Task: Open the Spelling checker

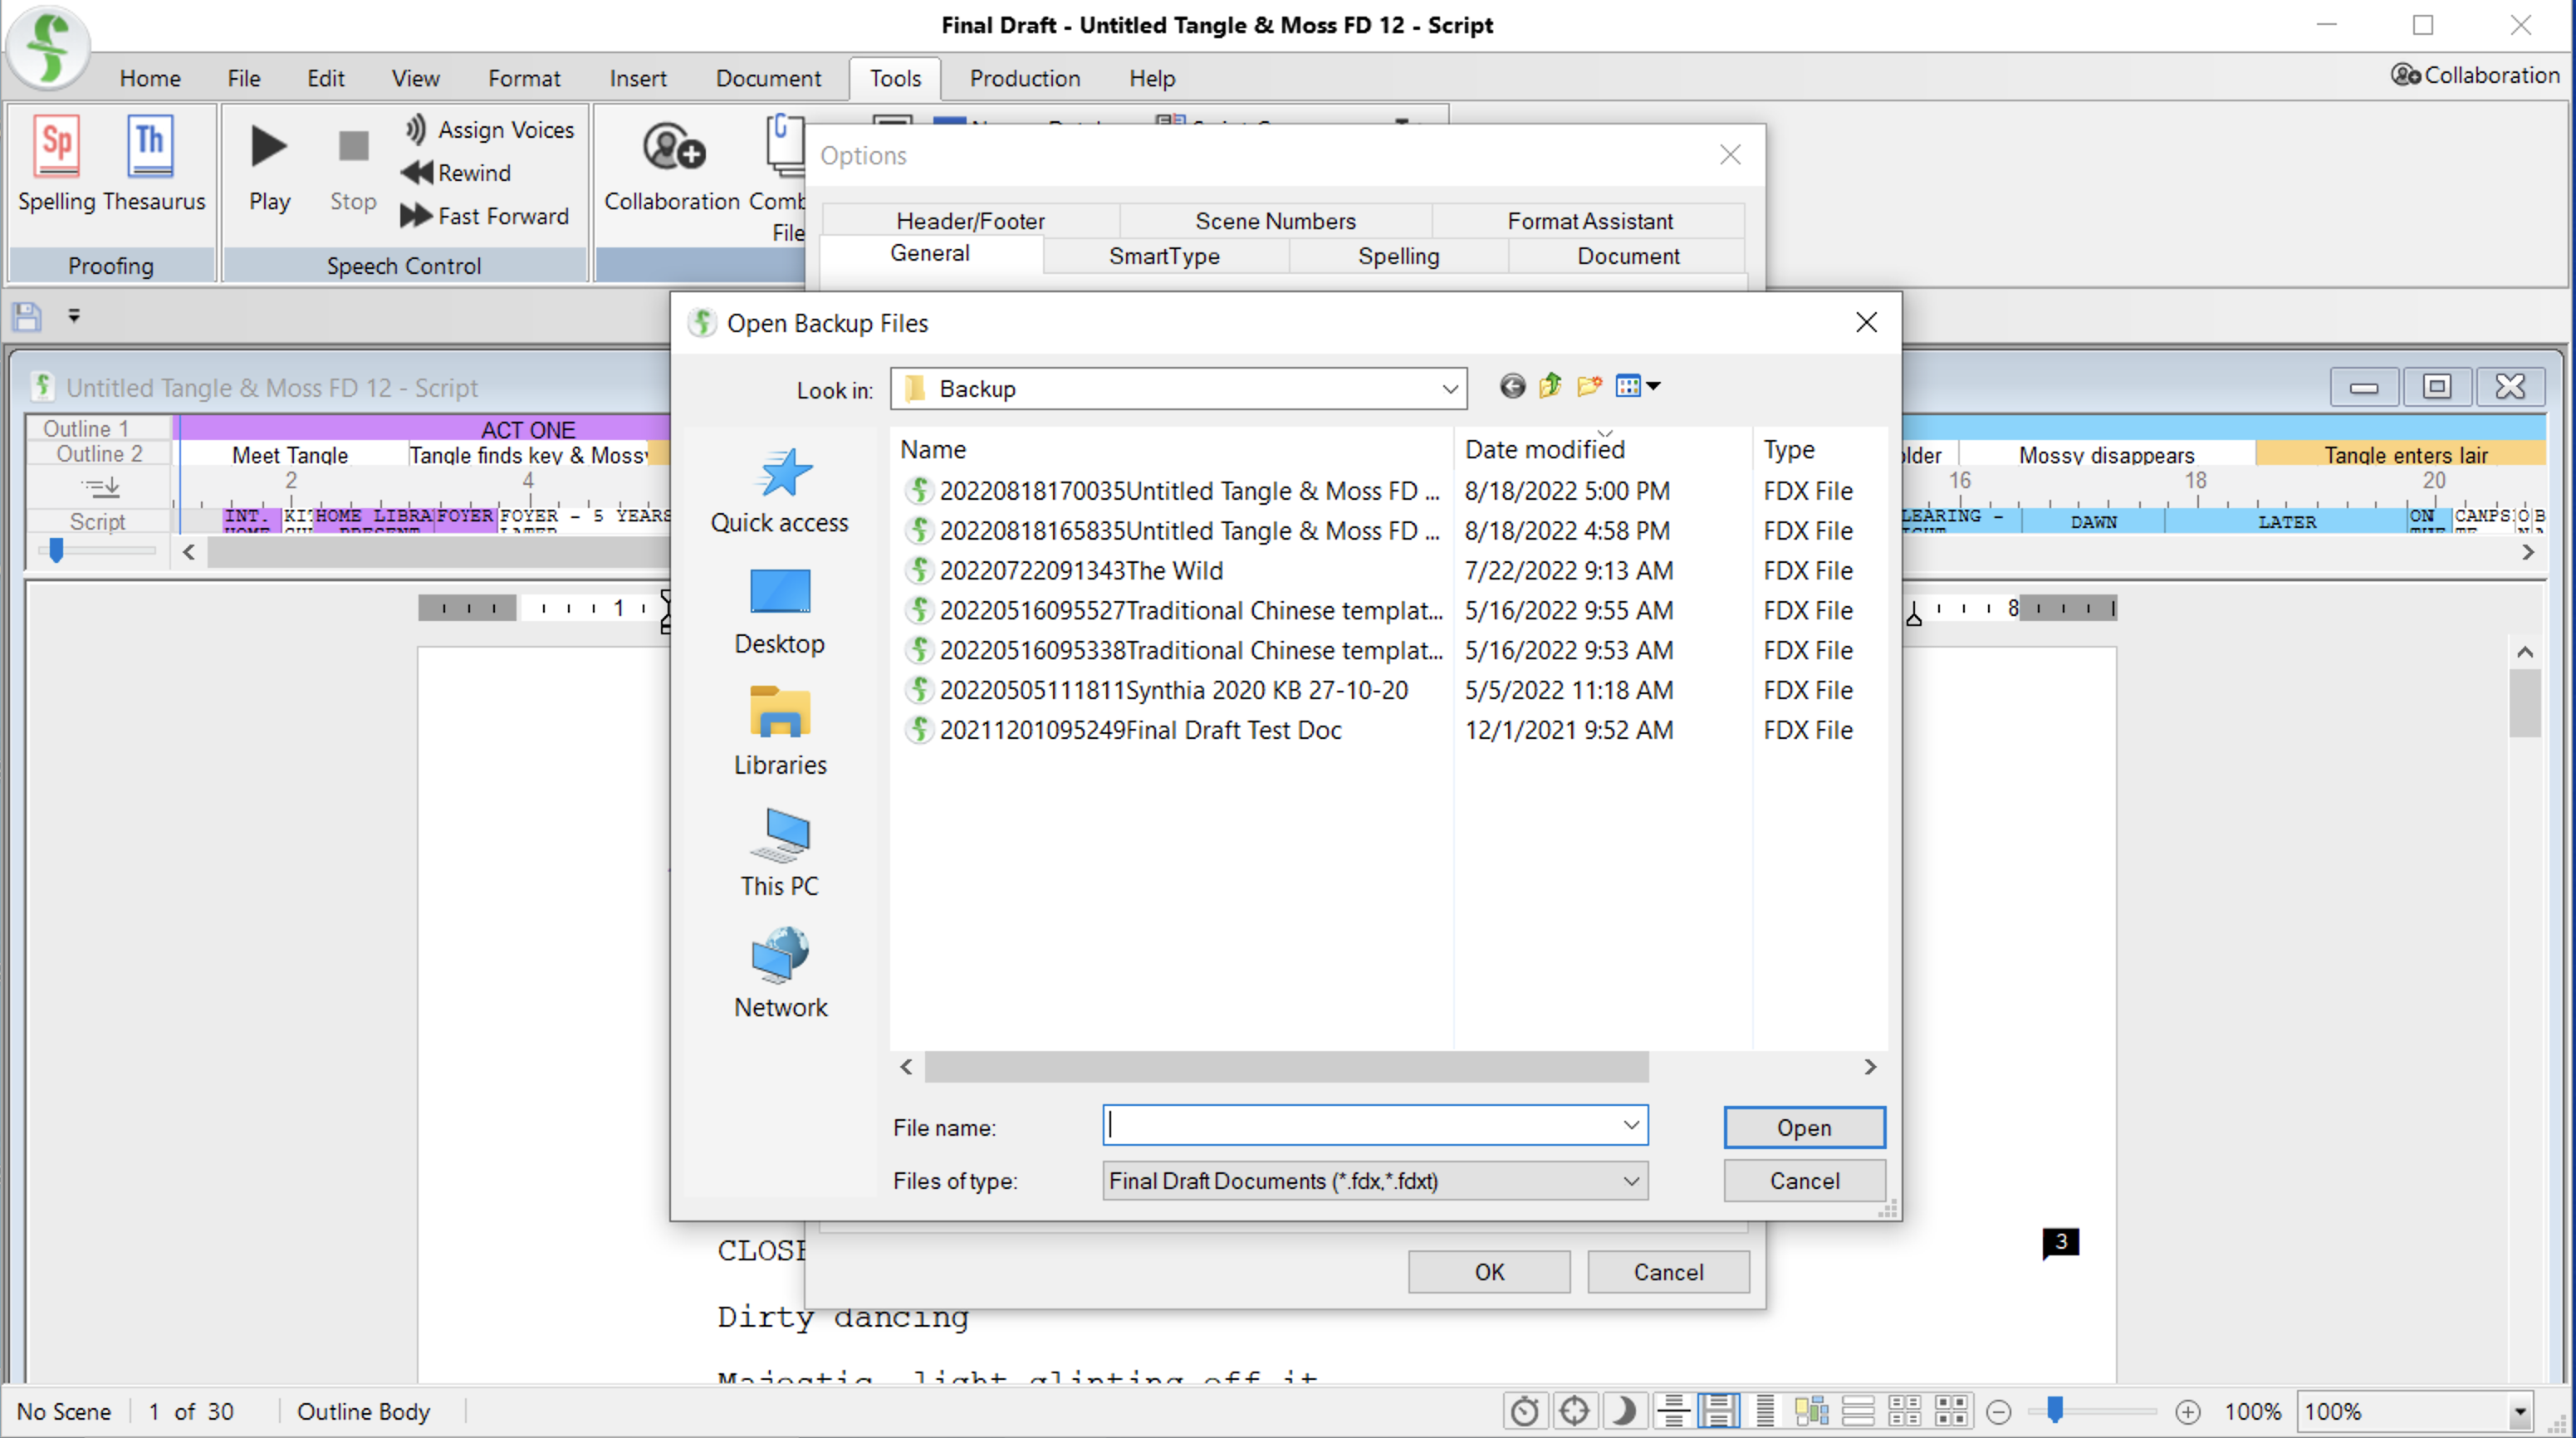Action: coord(56,165)
